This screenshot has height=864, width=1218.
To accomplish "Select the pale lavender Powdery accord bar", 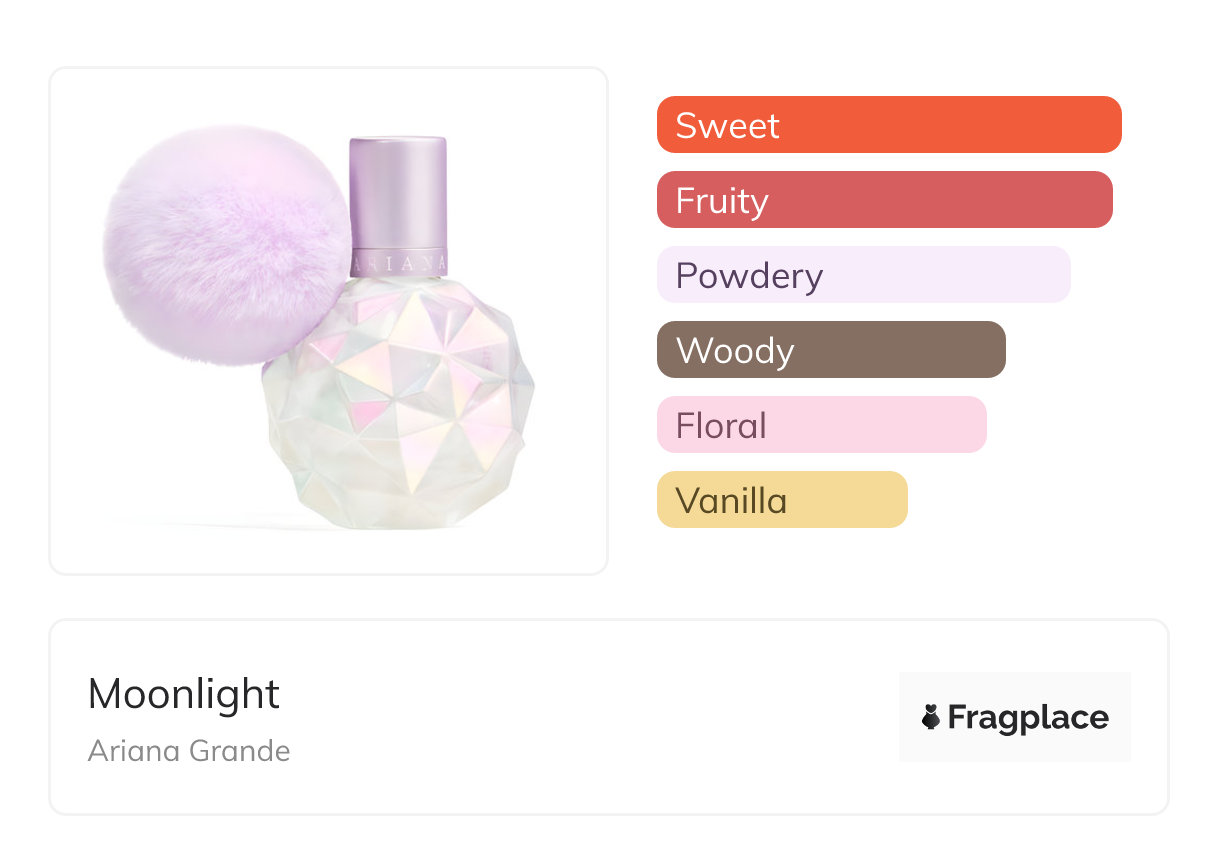I will coord(930,275).
